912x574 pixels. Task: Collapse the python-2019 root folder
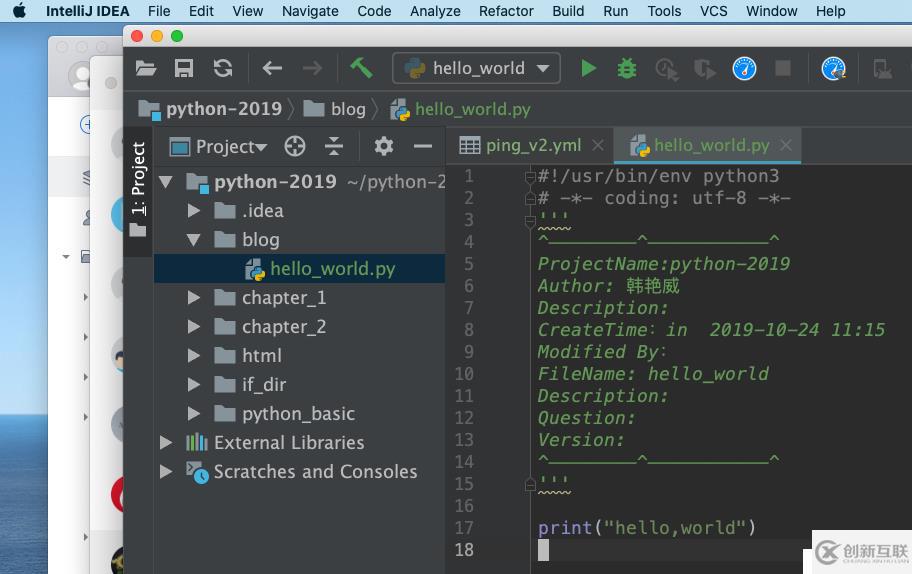click(166, 182)
